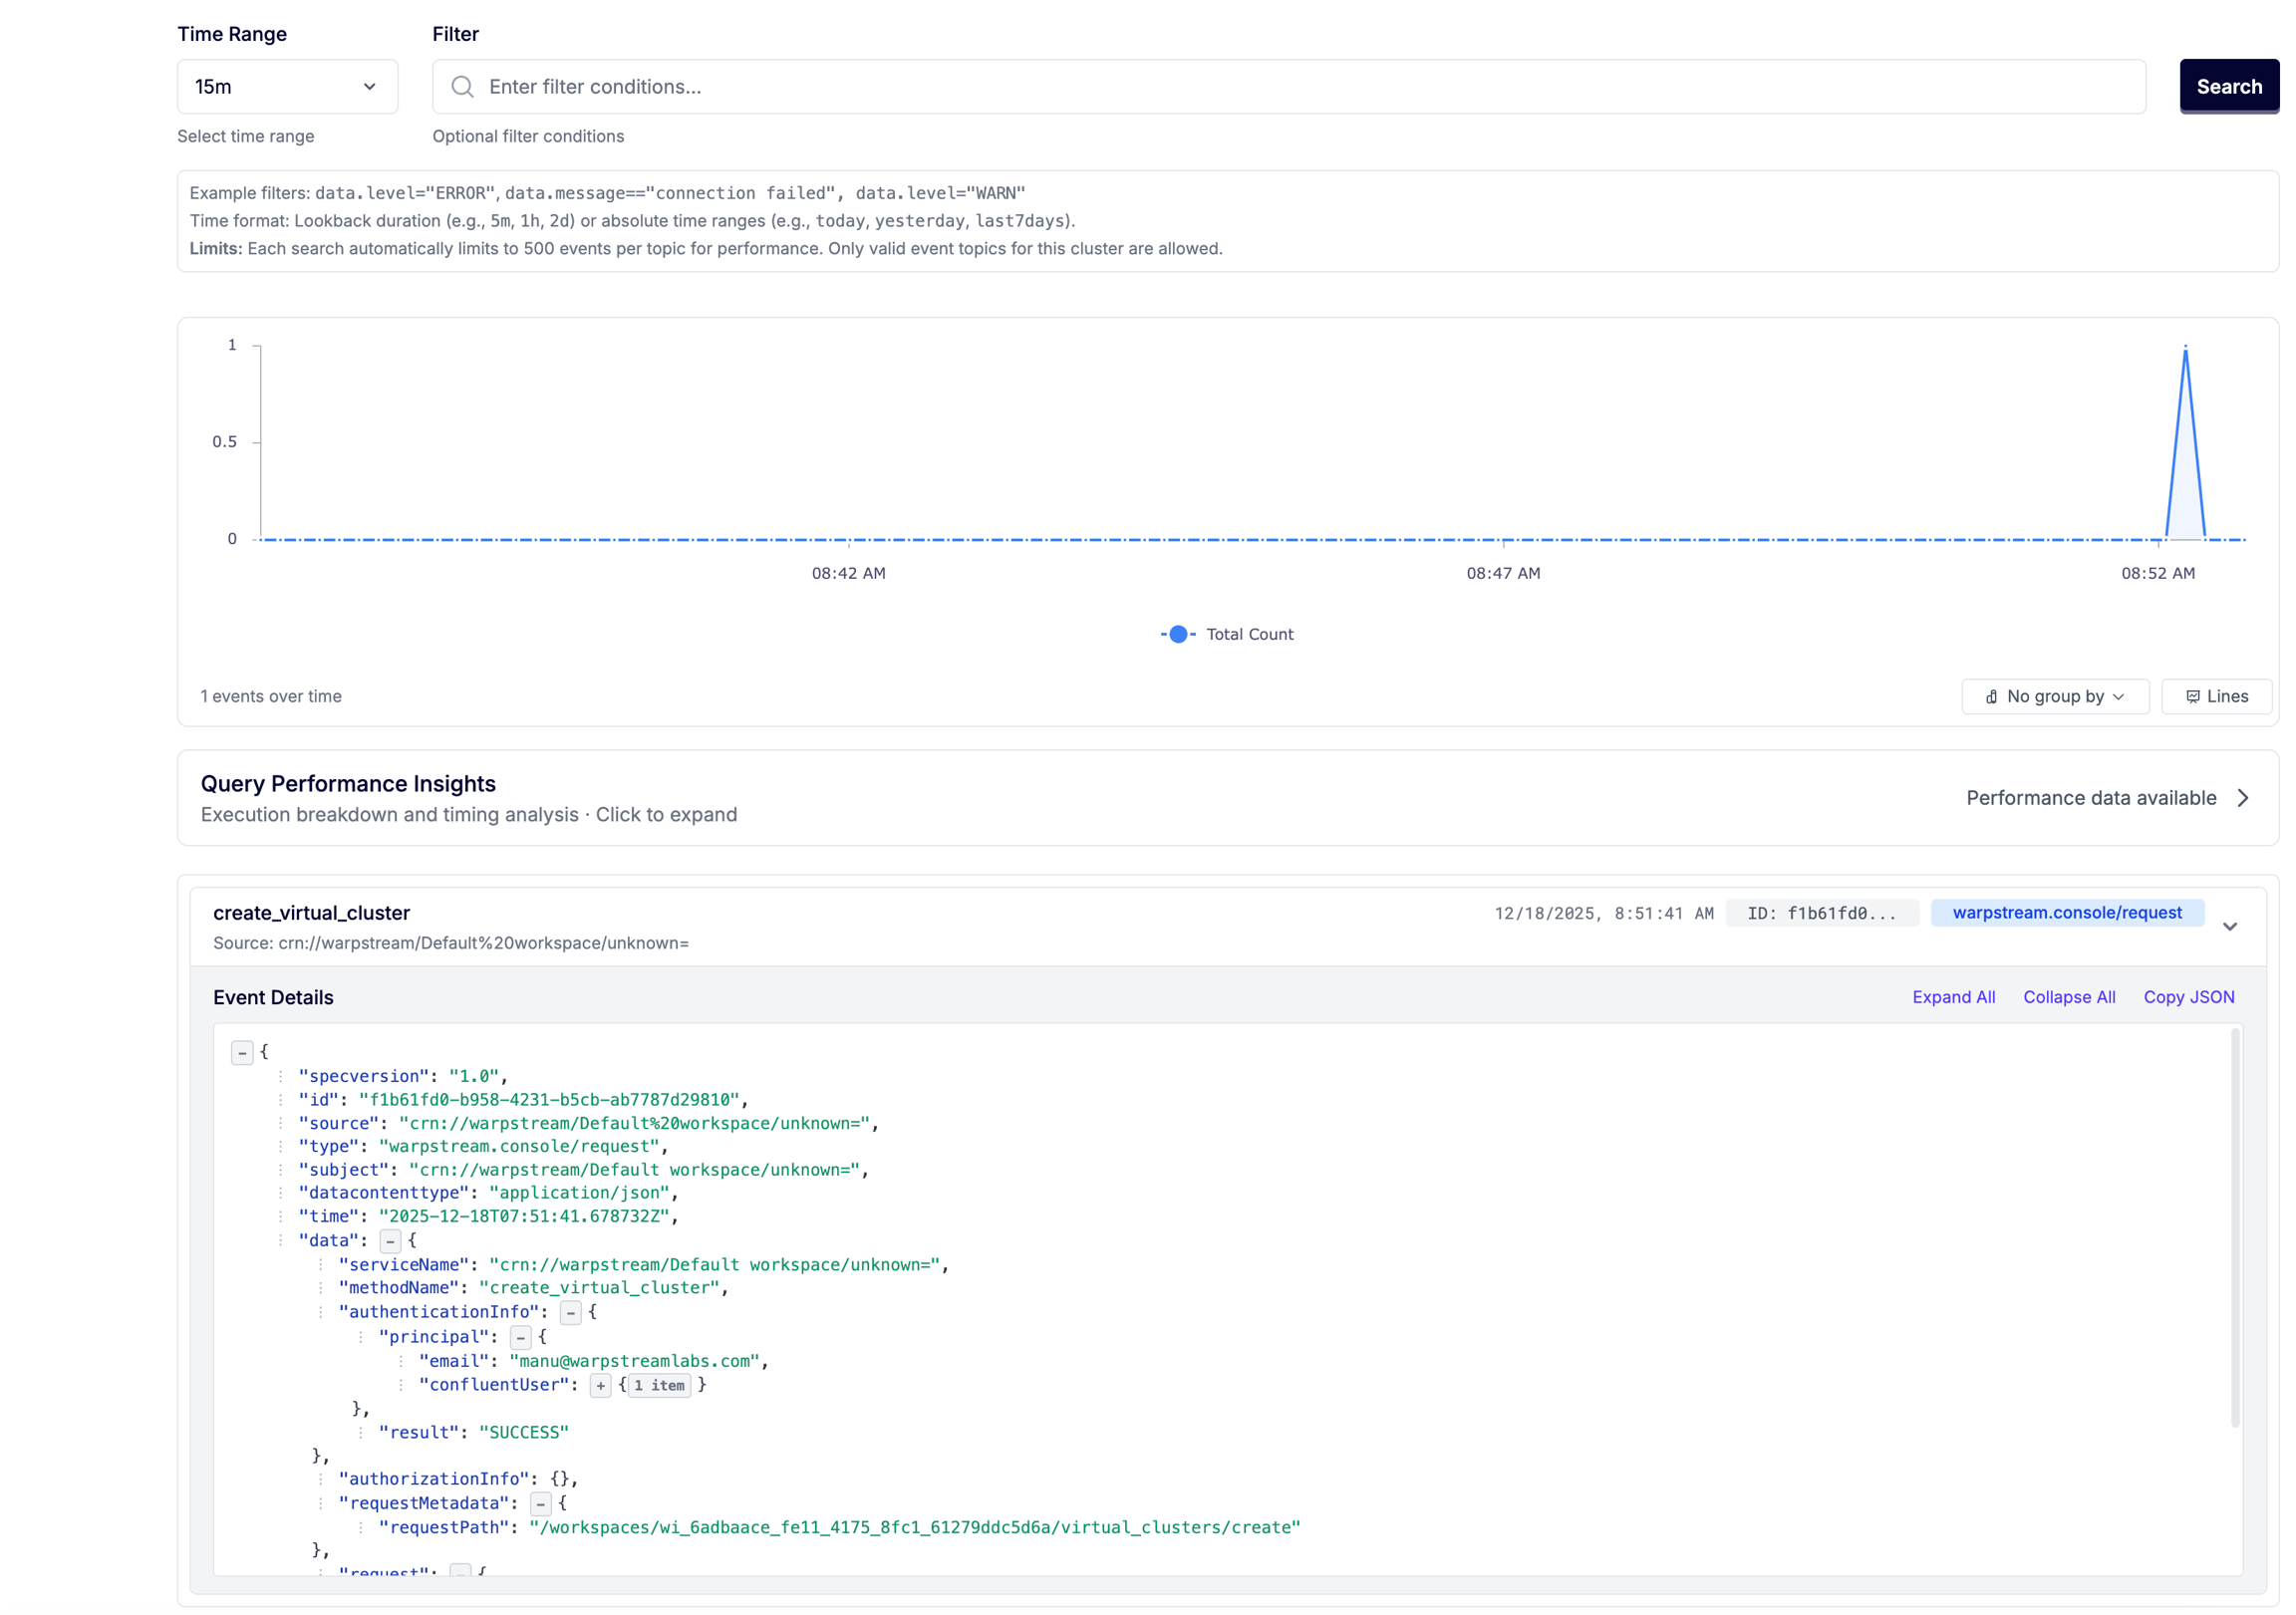2296x1615 pixels.
Task: Open the 15m time range dropdown
Action: tap(287, 87)
